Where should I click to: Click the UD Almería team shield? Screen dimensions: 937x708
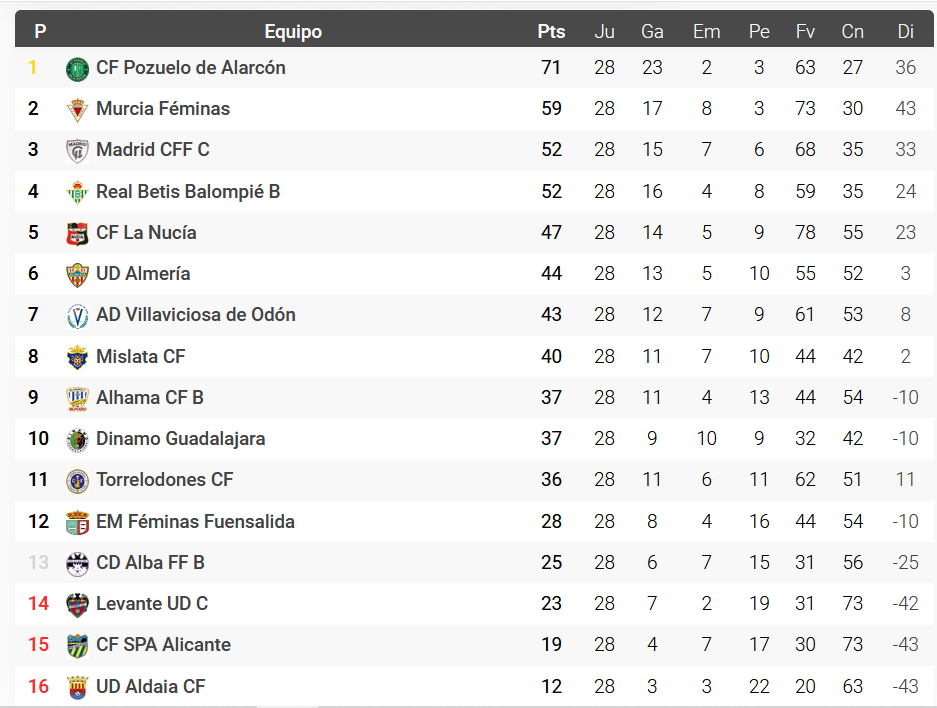tap(77, 275)
